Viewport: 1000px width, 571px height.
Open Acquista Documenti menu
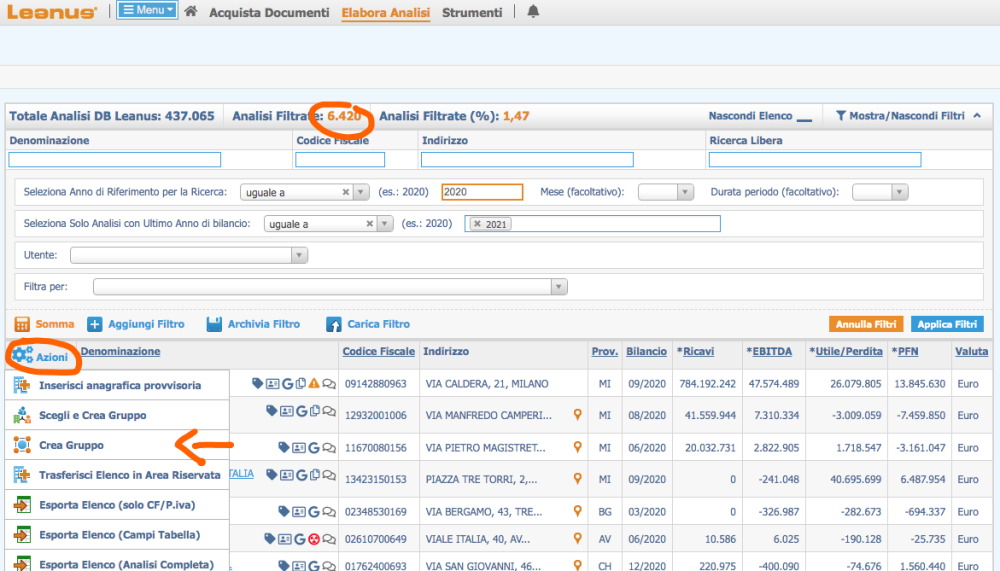(x=269, y=13)
